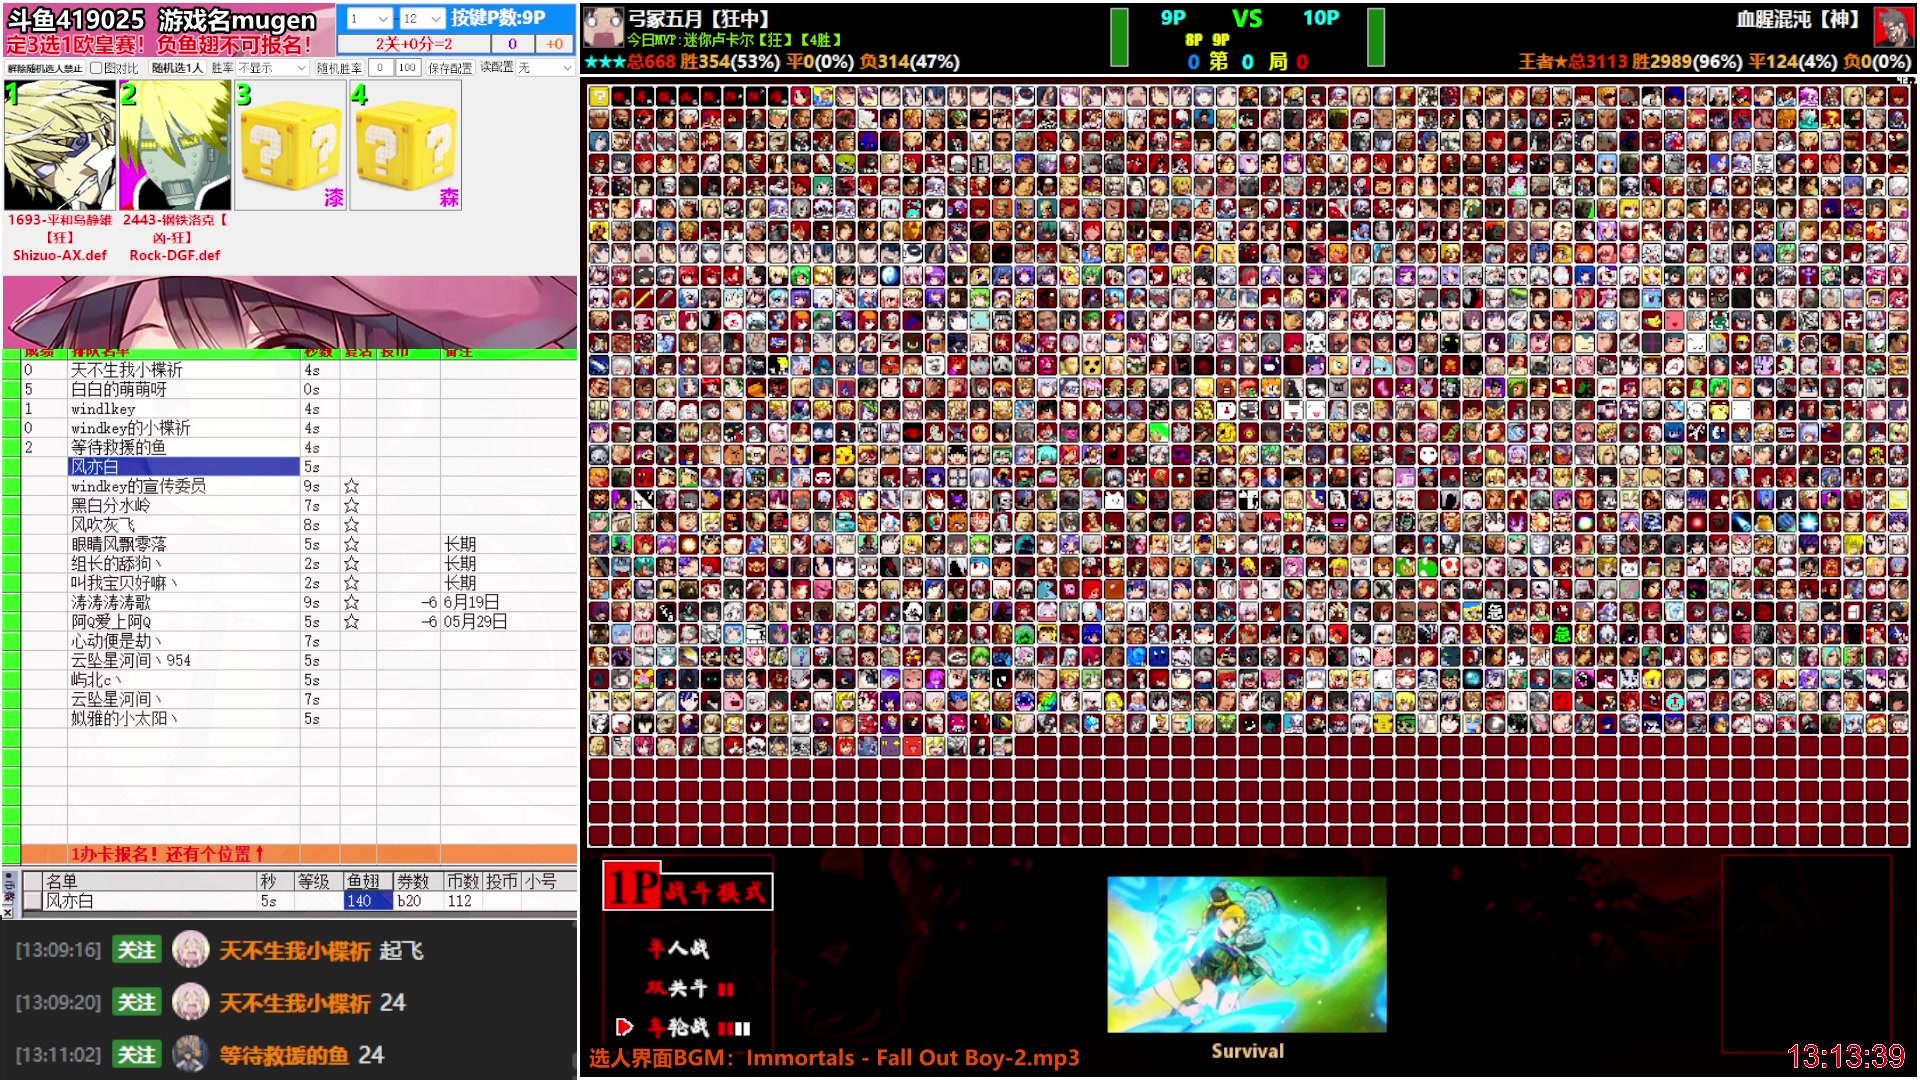Click the 随机选1人 button
The height and width of the screenshot is (1080, 1920).
point(177,68)
